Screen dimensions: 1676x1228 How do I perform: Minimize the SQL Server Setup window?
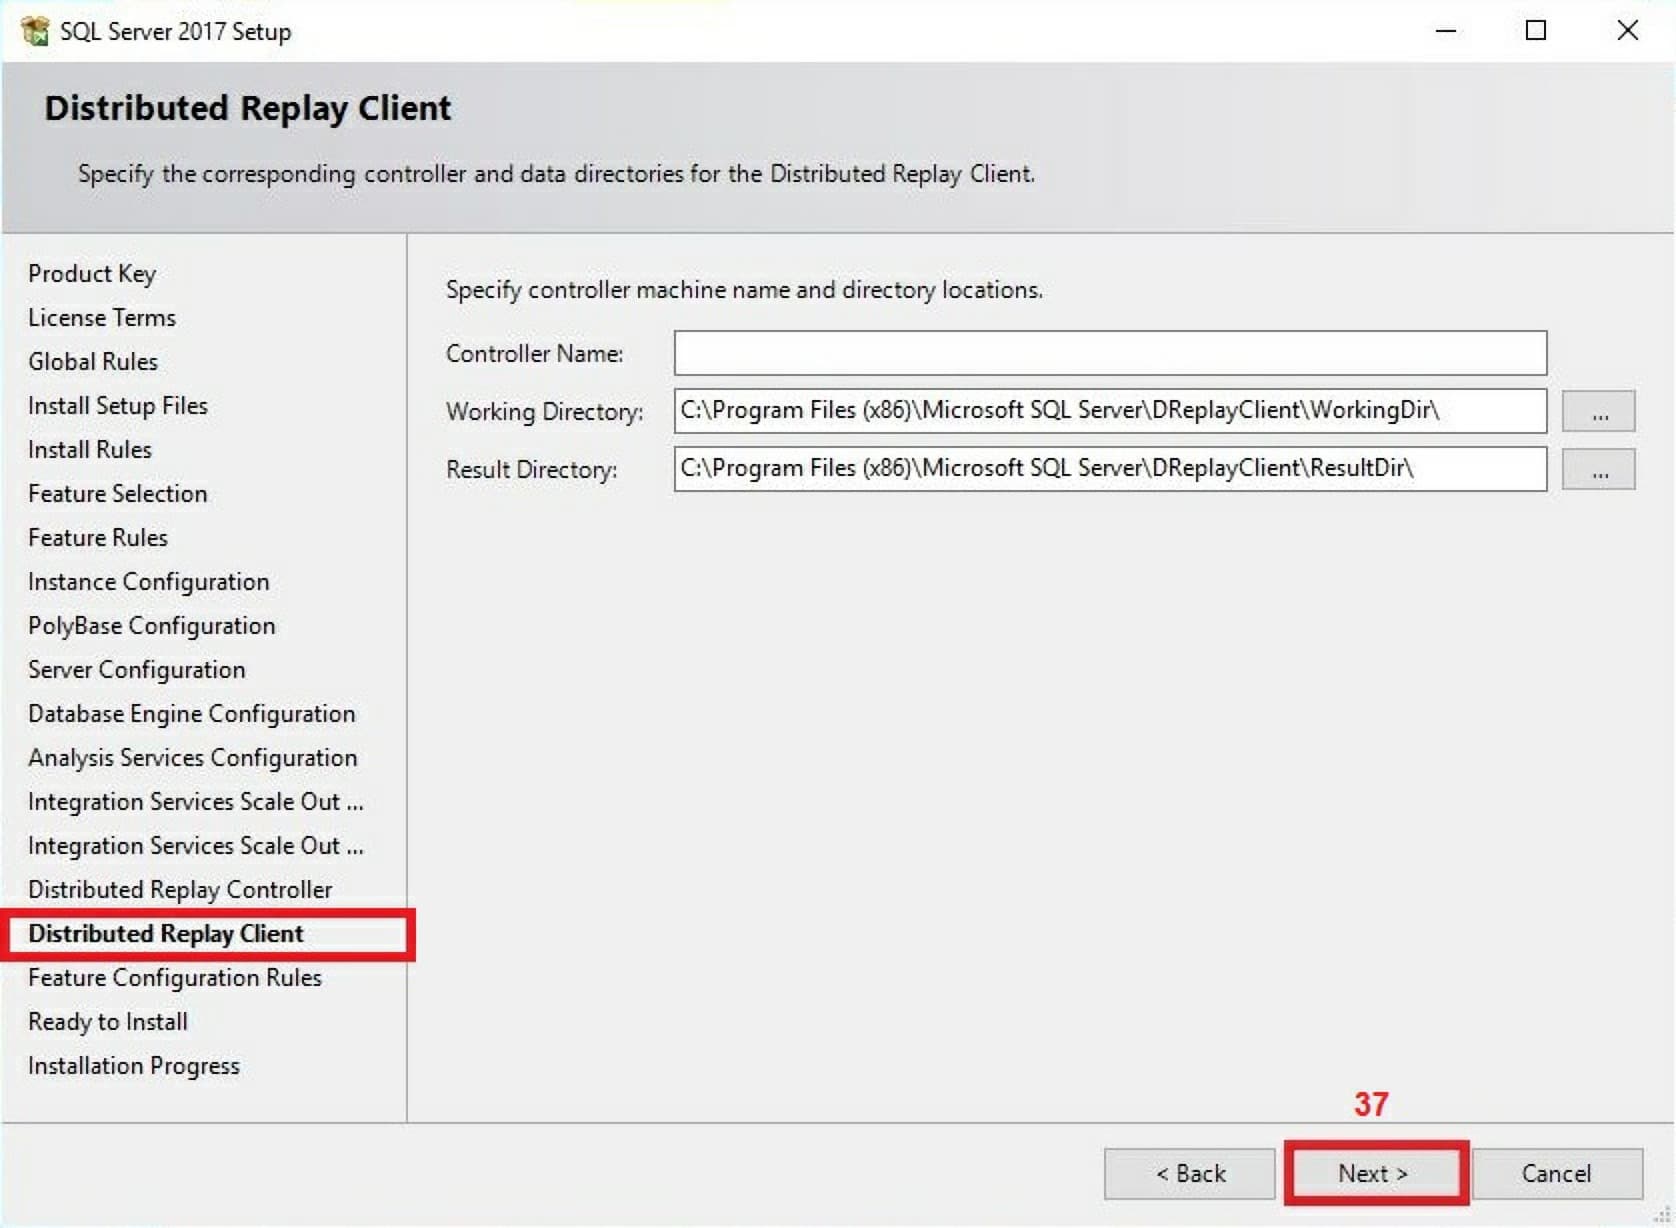tap(1446, 31)
